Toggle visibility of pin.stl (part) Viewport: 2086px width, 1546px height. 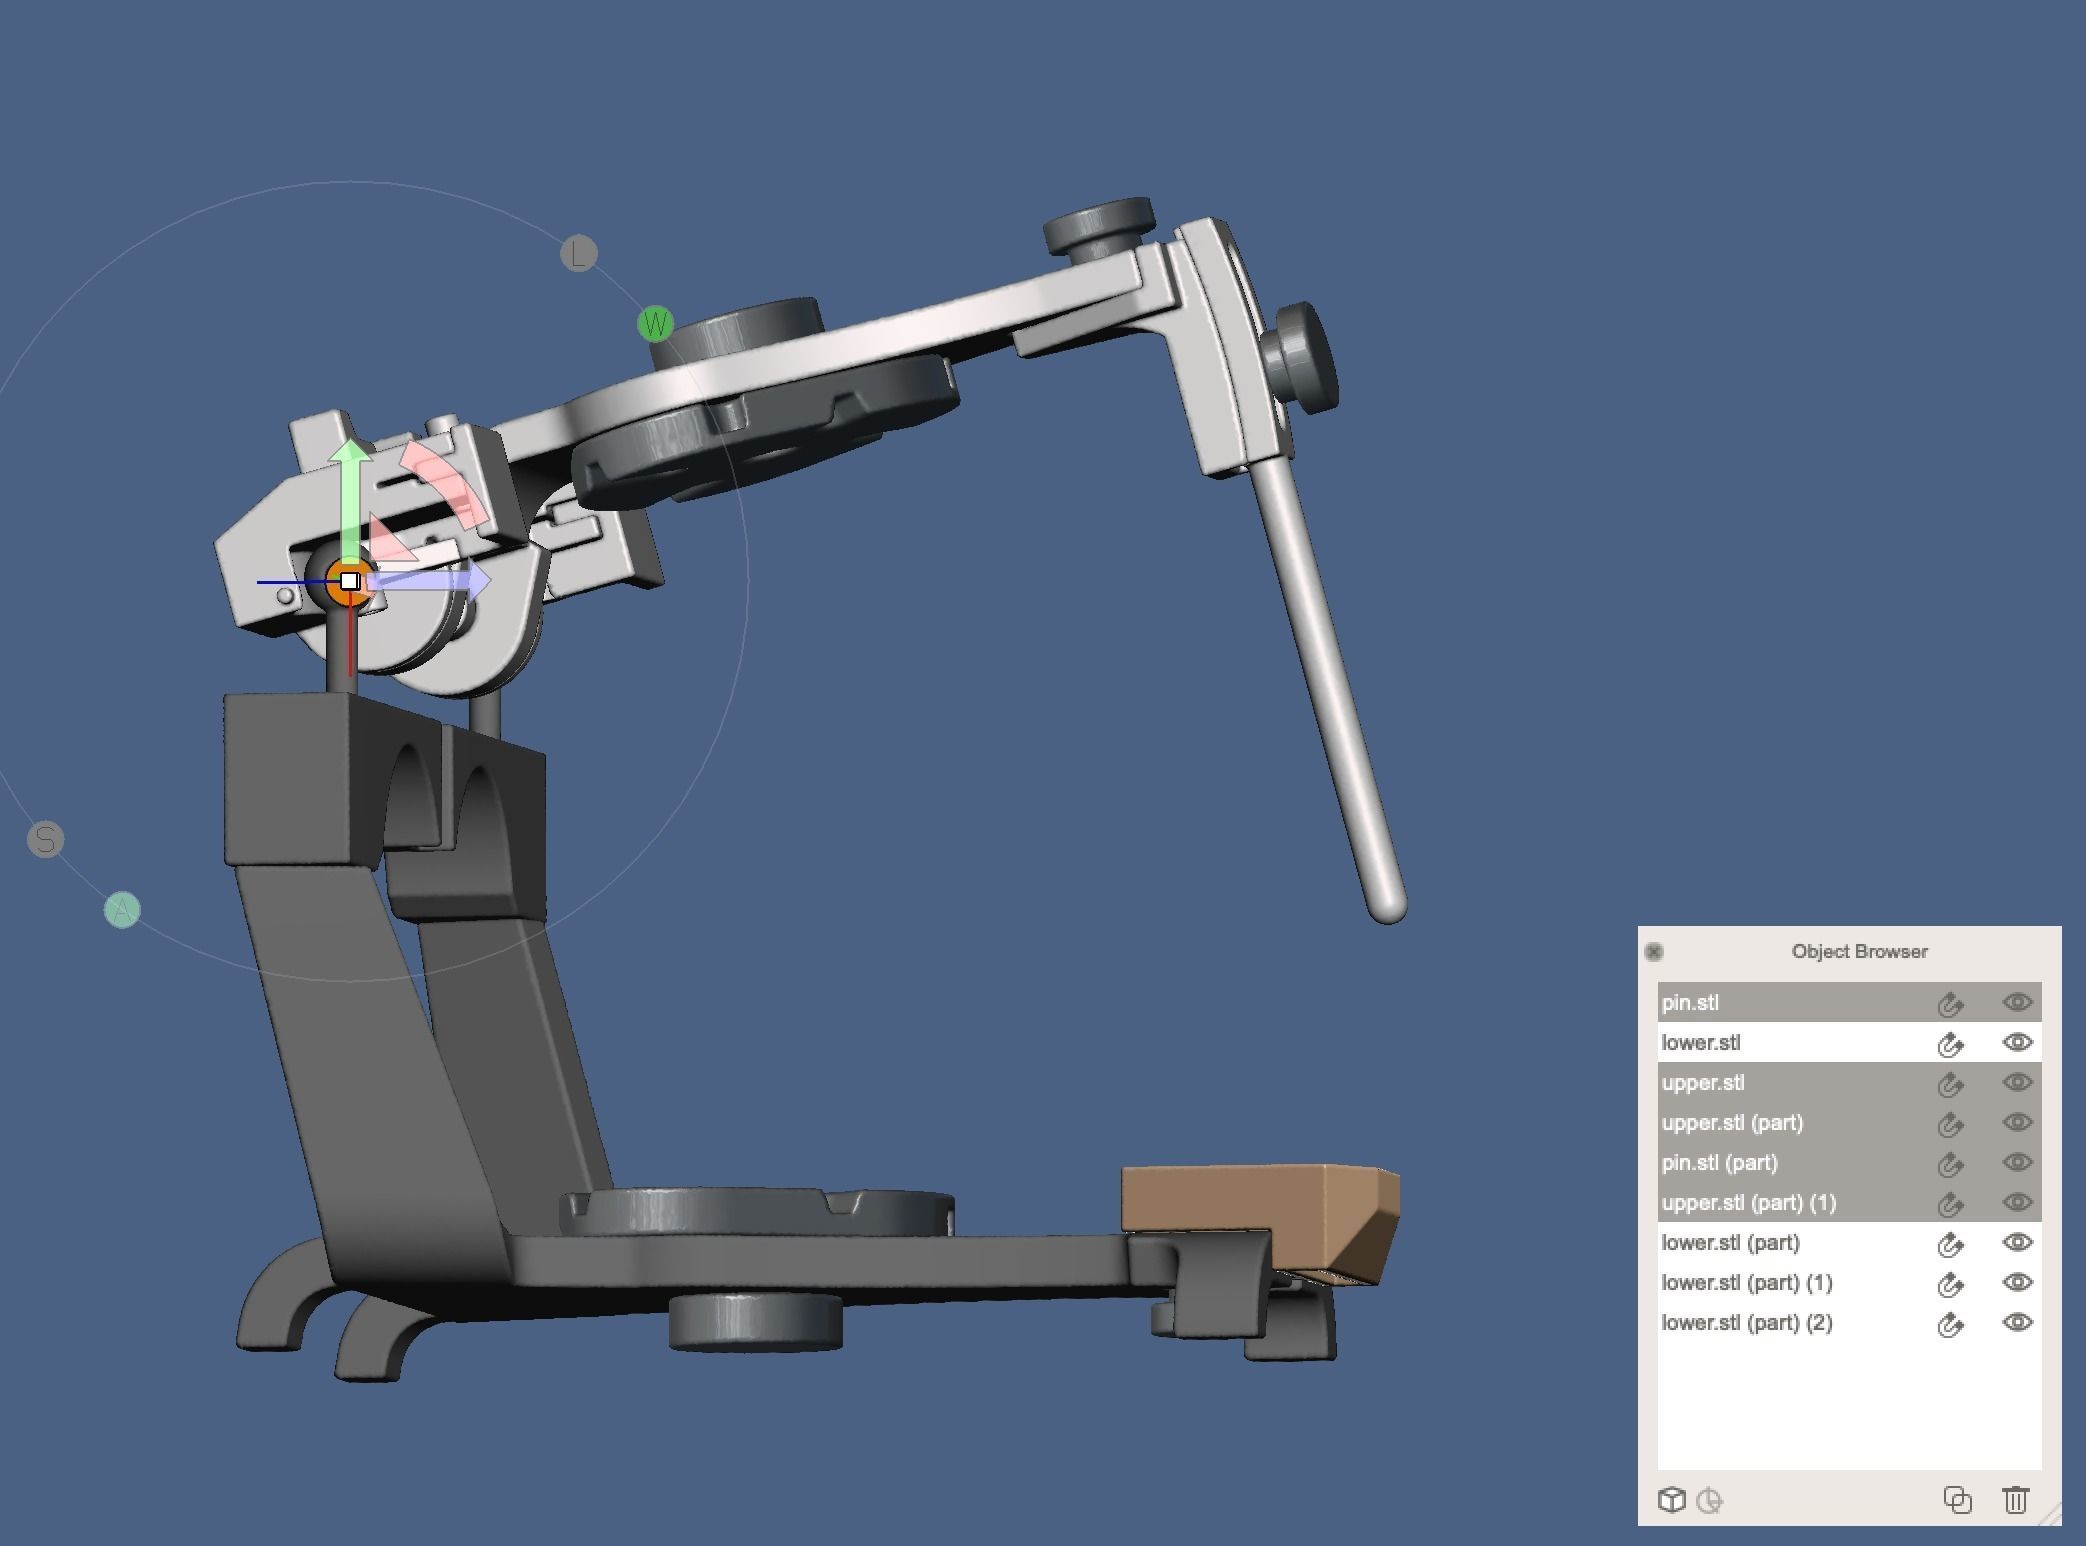click(x=2017, y=1162)
